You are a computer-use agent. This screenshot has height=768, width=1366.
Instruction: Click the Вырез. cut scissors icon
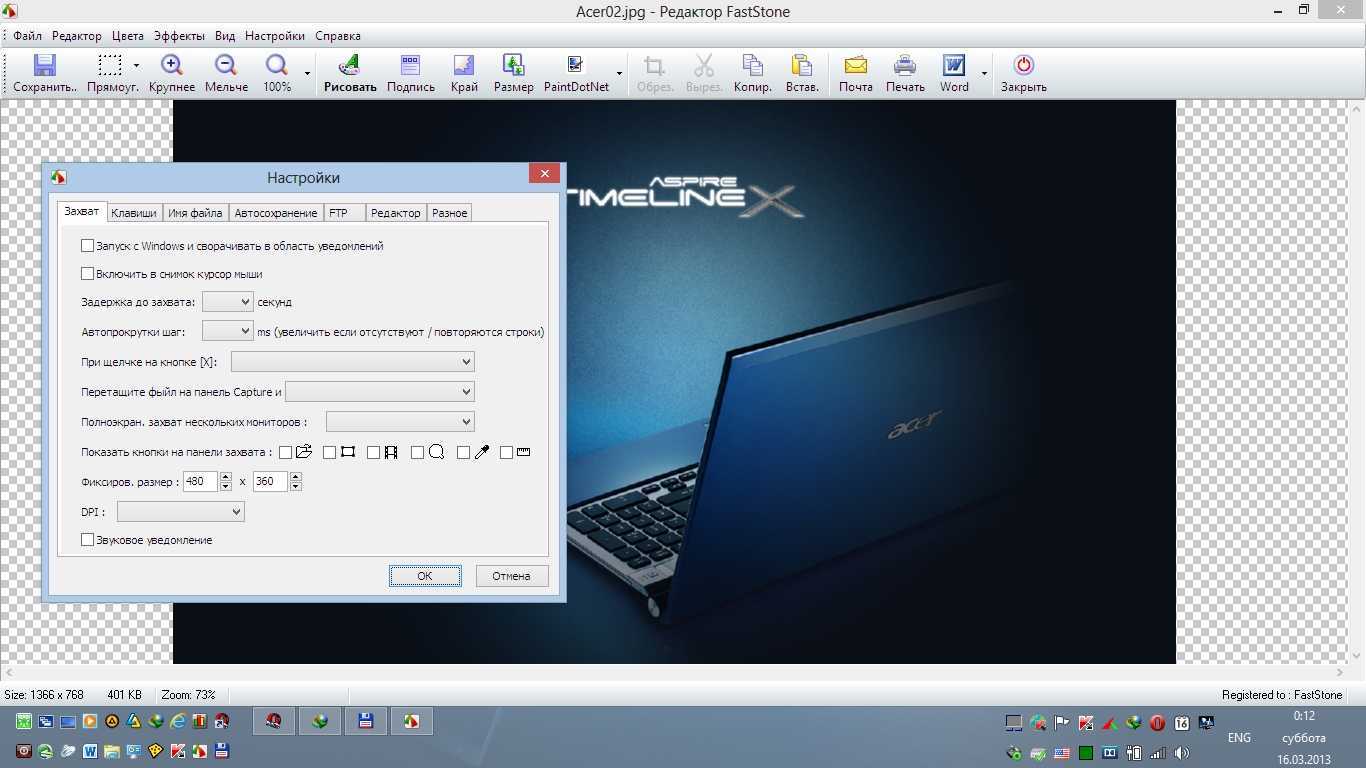(x=704, y=66)
